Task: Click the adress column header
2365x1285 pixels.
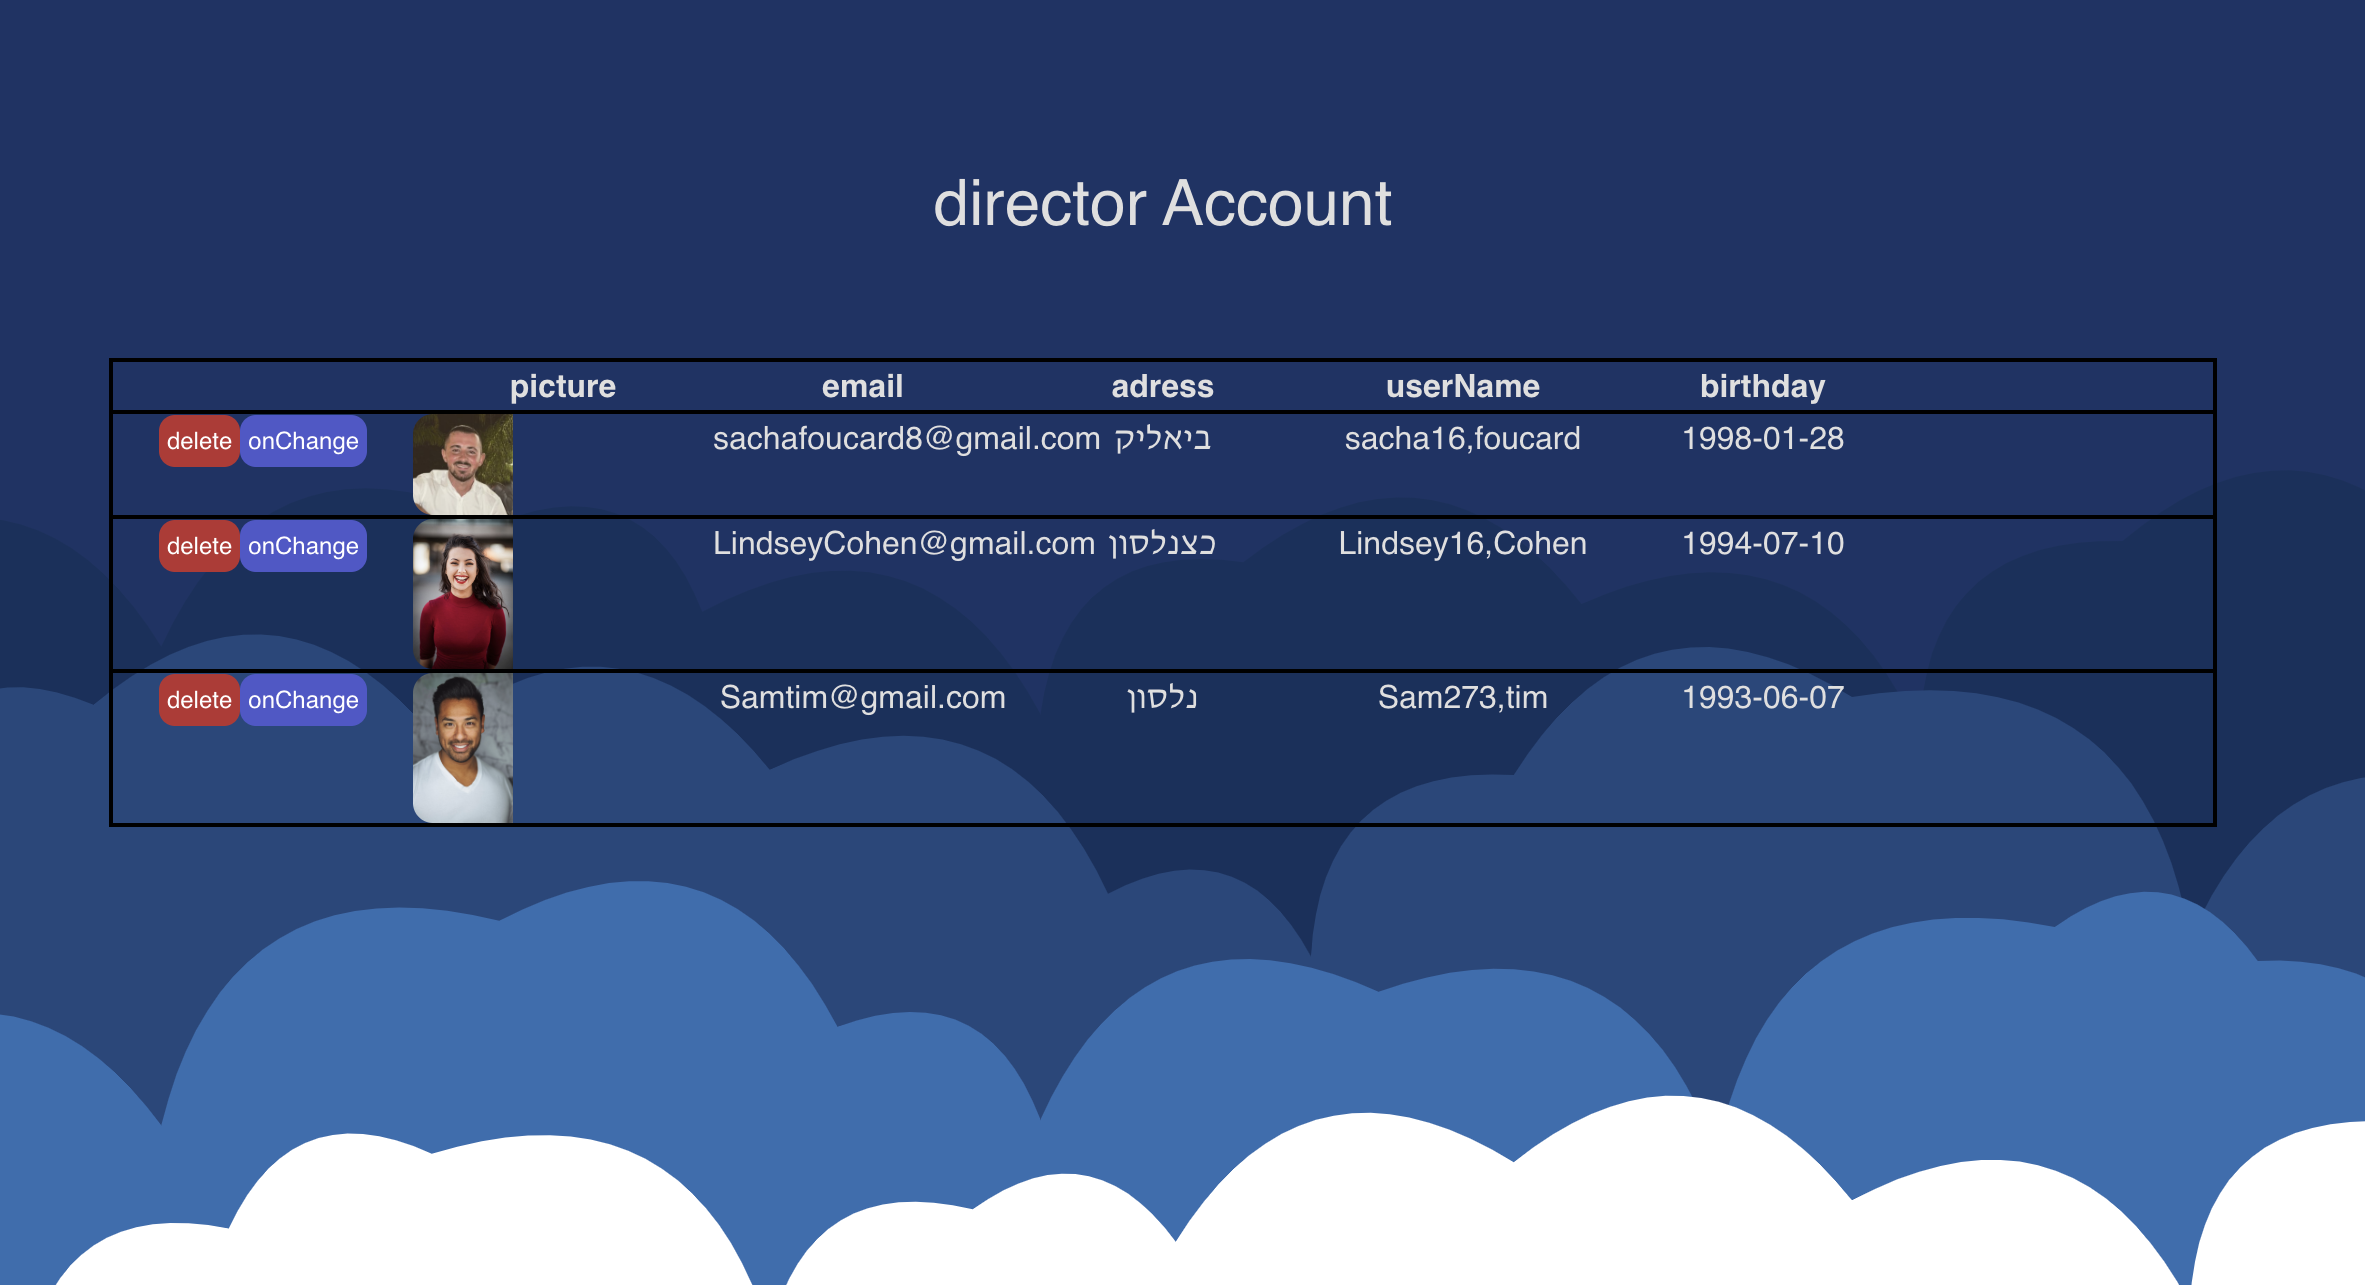Action: tap(1162, 387)
